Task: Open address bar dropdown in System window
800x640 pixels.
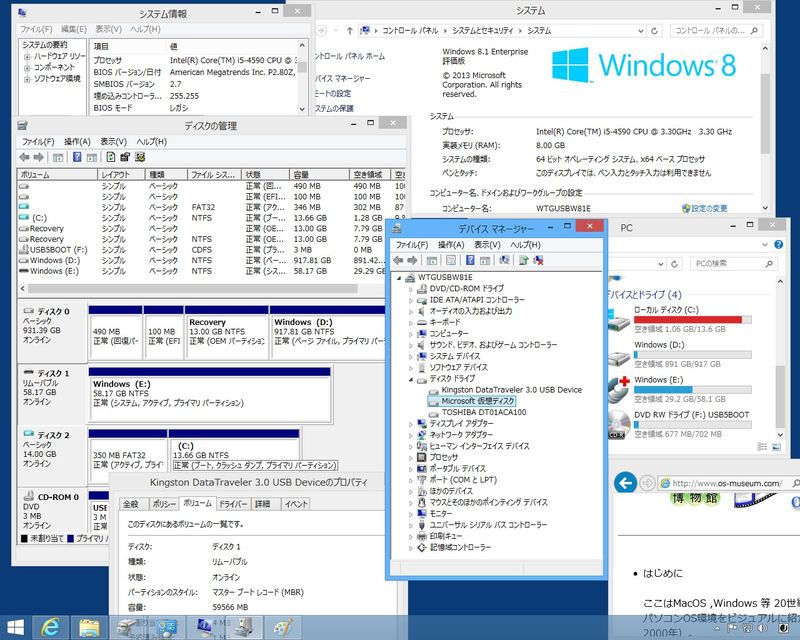Action: tap(641, 31)
